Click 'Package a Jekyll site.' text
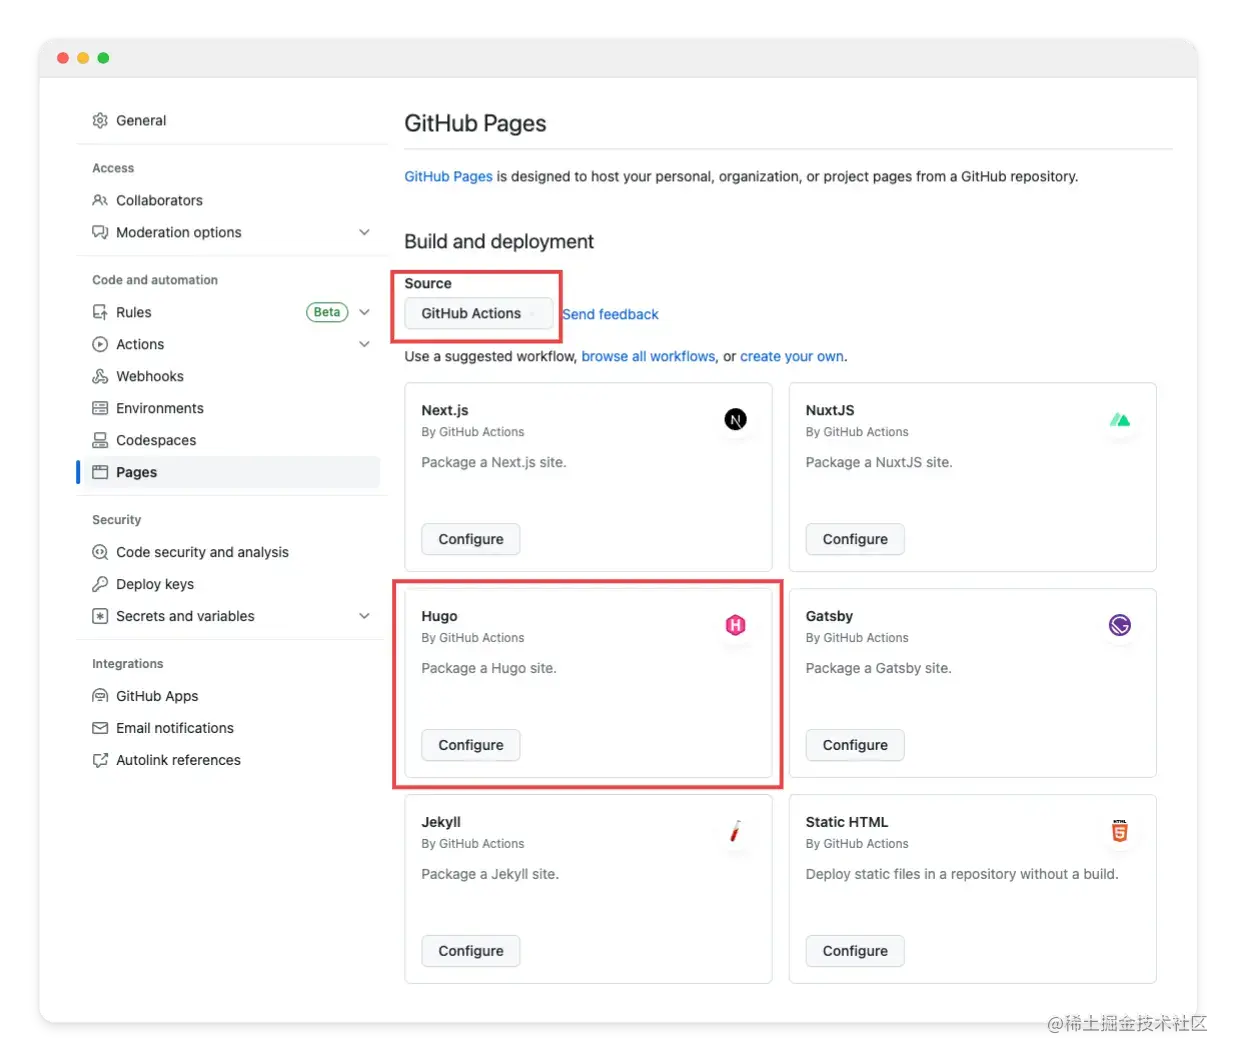 point(490,875)
